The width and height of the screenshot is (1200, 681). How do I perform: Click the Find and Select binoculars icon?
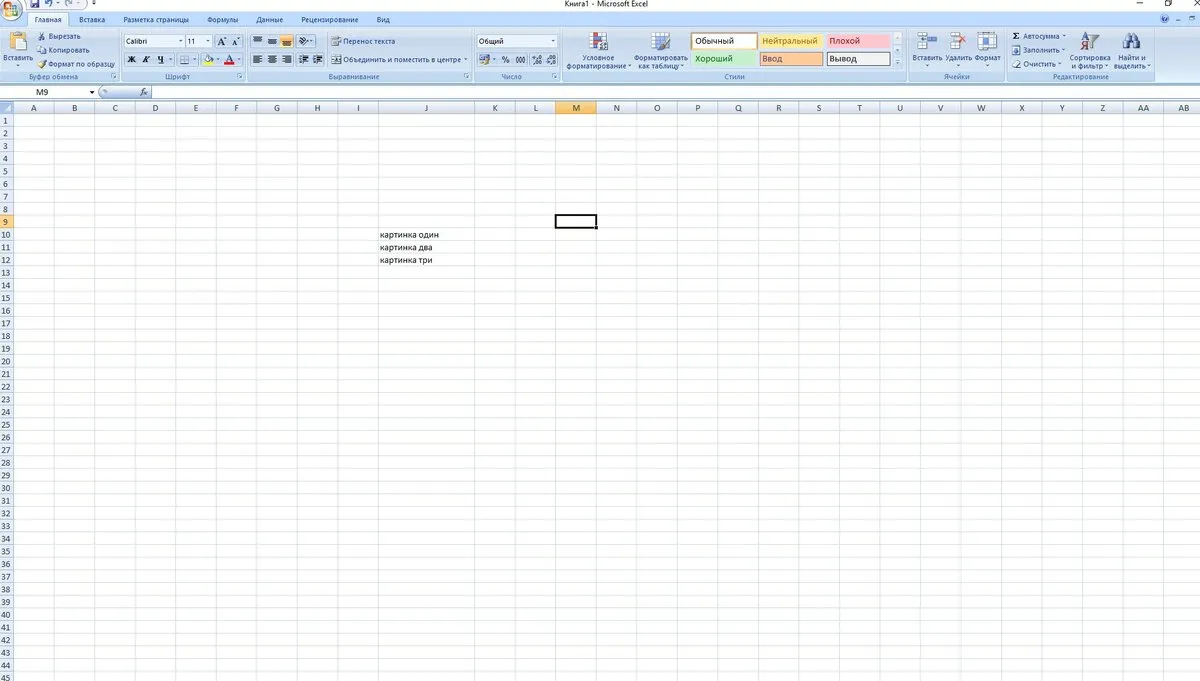[1131, 41]
